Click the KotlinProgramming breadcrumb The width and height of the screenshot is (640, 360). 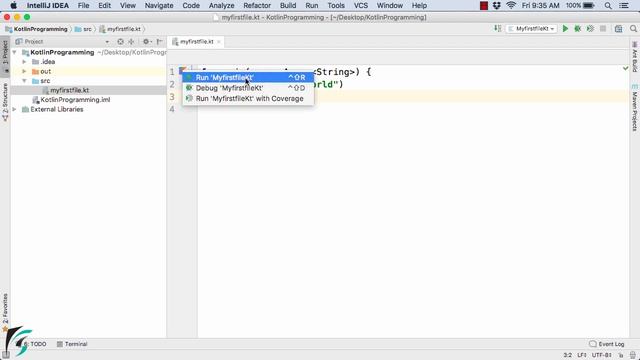[x=36, y=29]
